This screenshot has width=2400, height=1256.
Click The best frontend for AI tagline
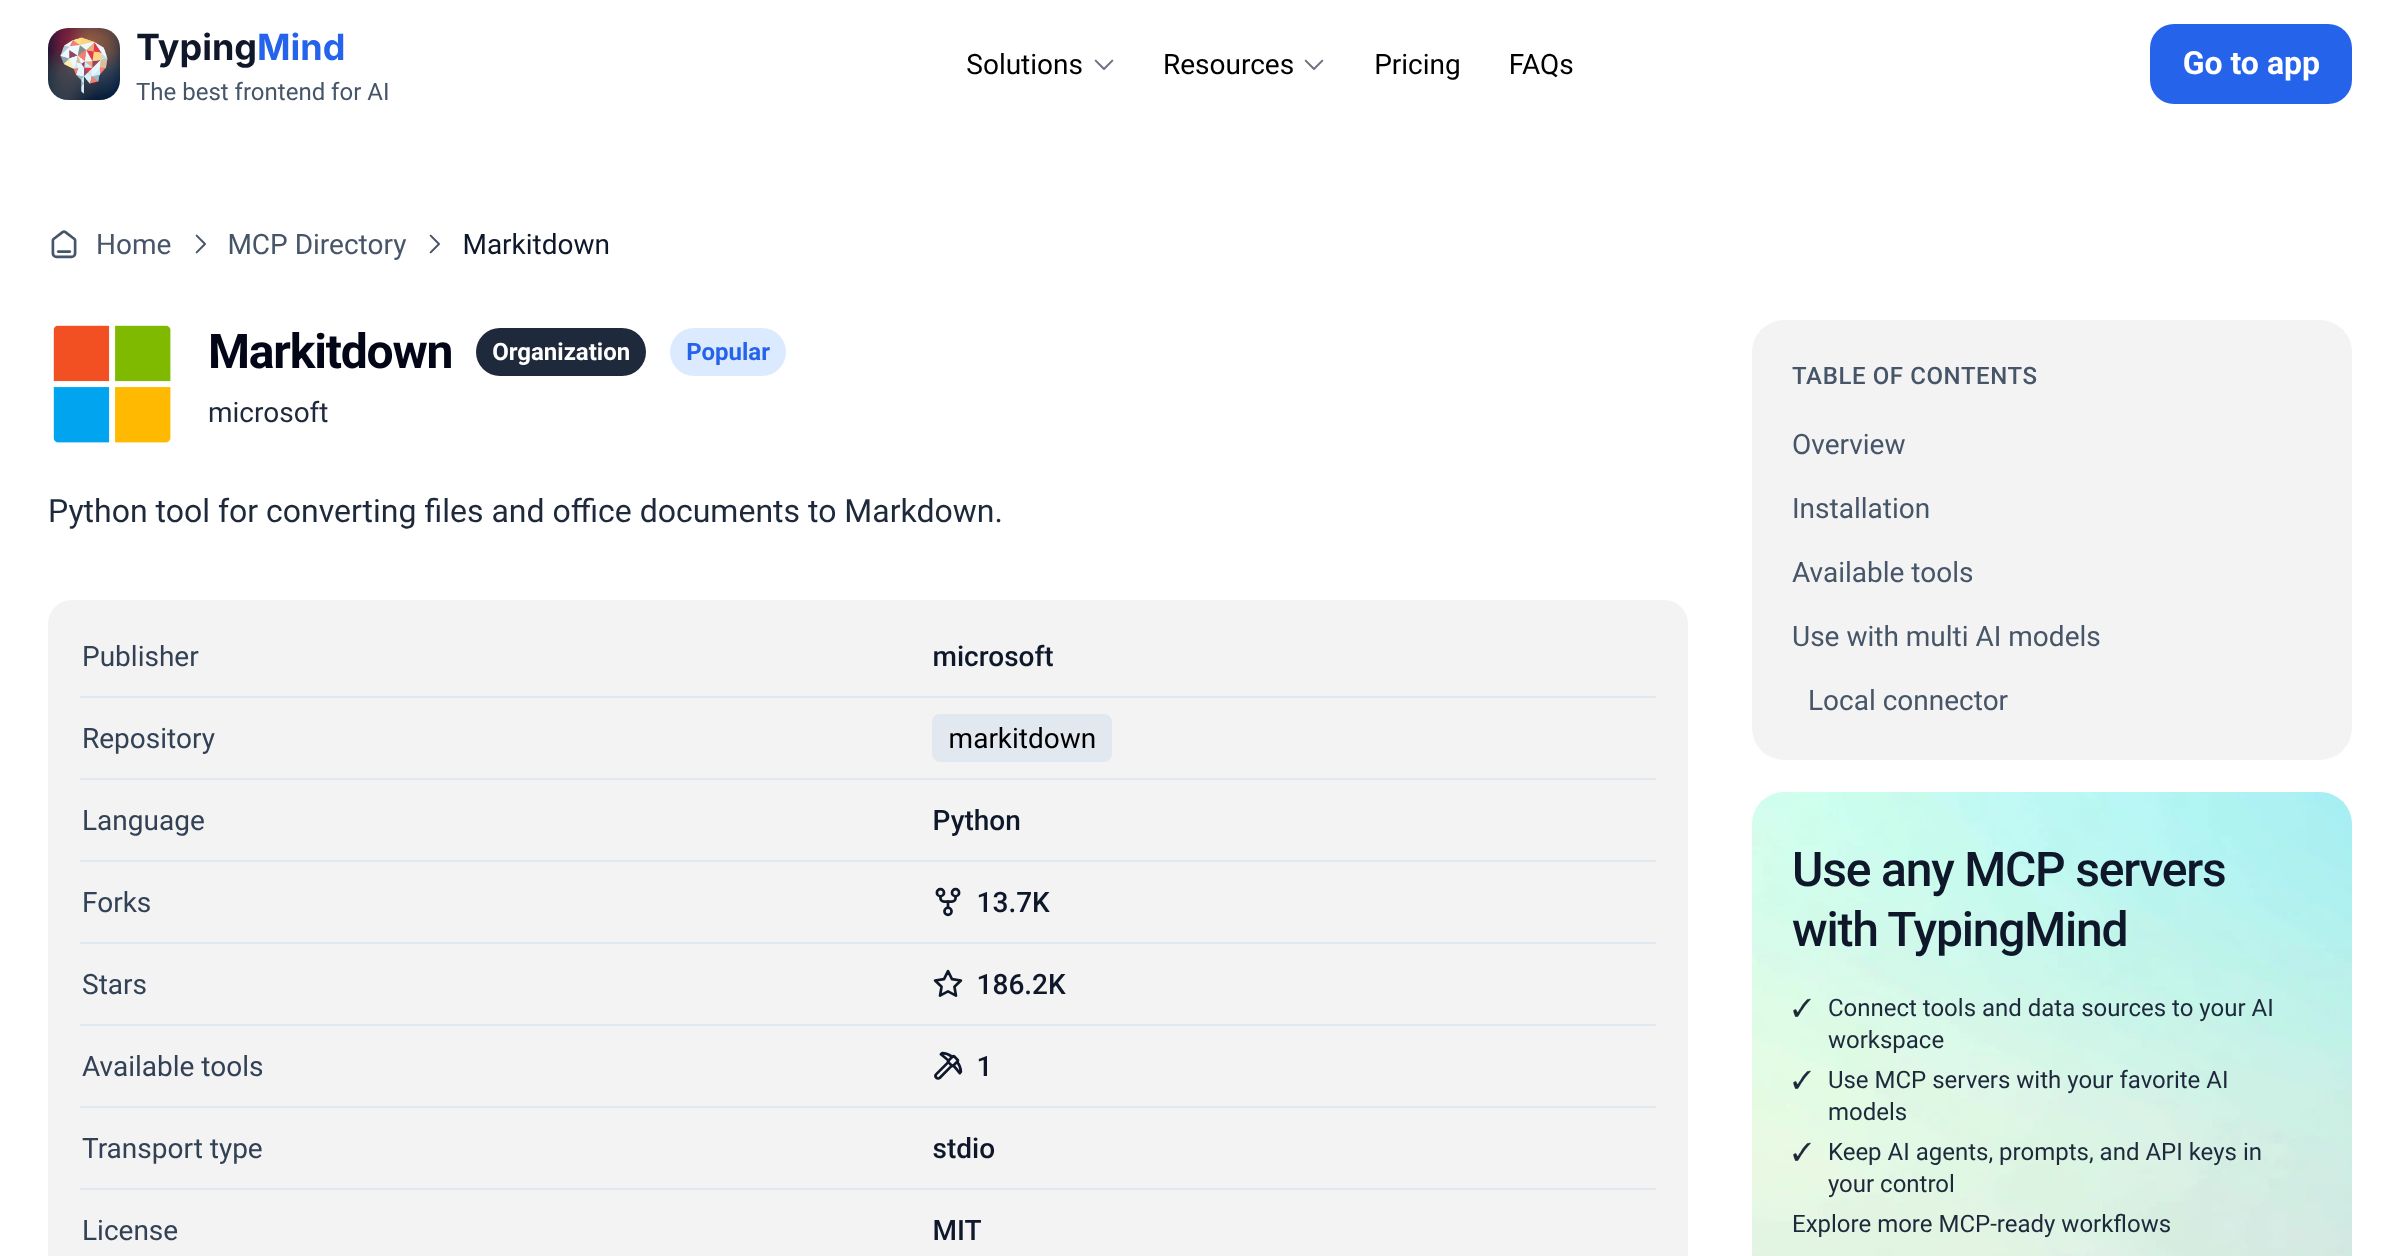262,92
